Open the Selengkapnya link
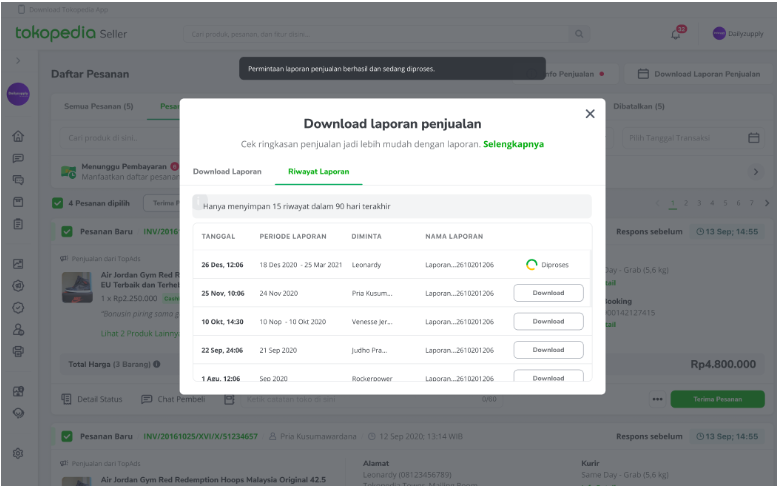Image resolution: width=777 pixels, height=488 pixels. [x=513, y=144]
